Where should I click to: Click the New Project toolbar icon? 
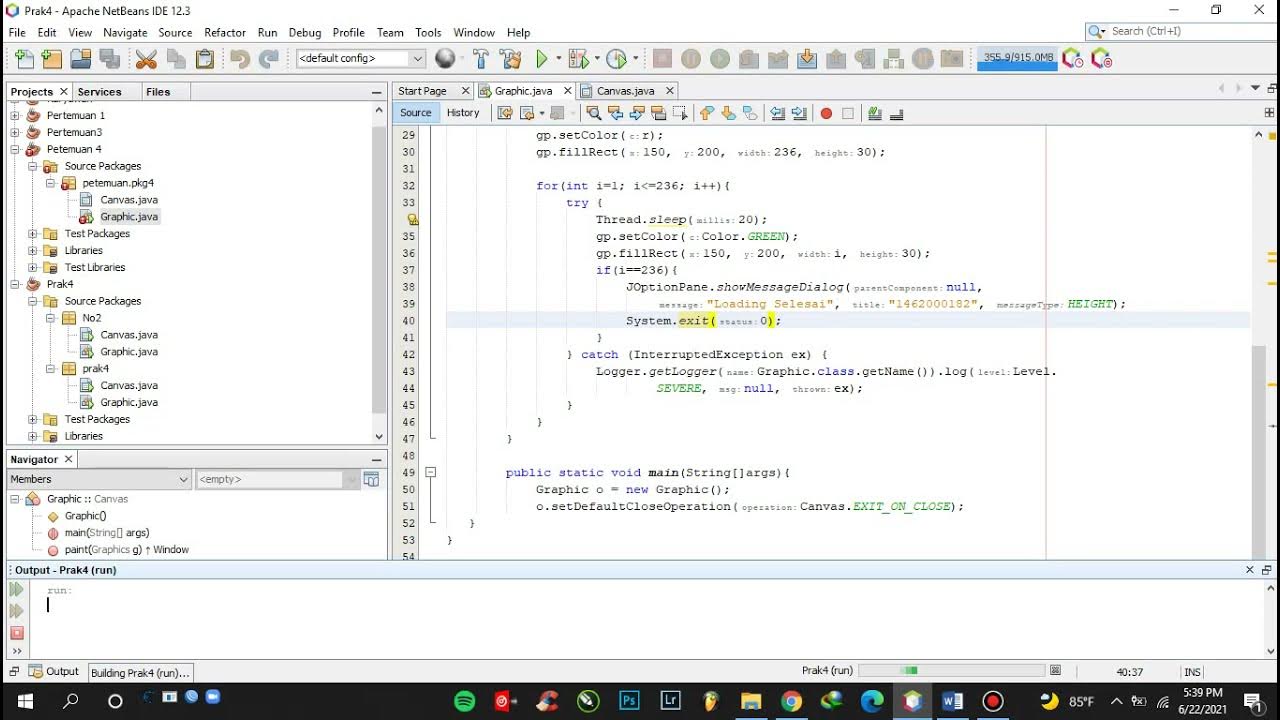point(51,59)
